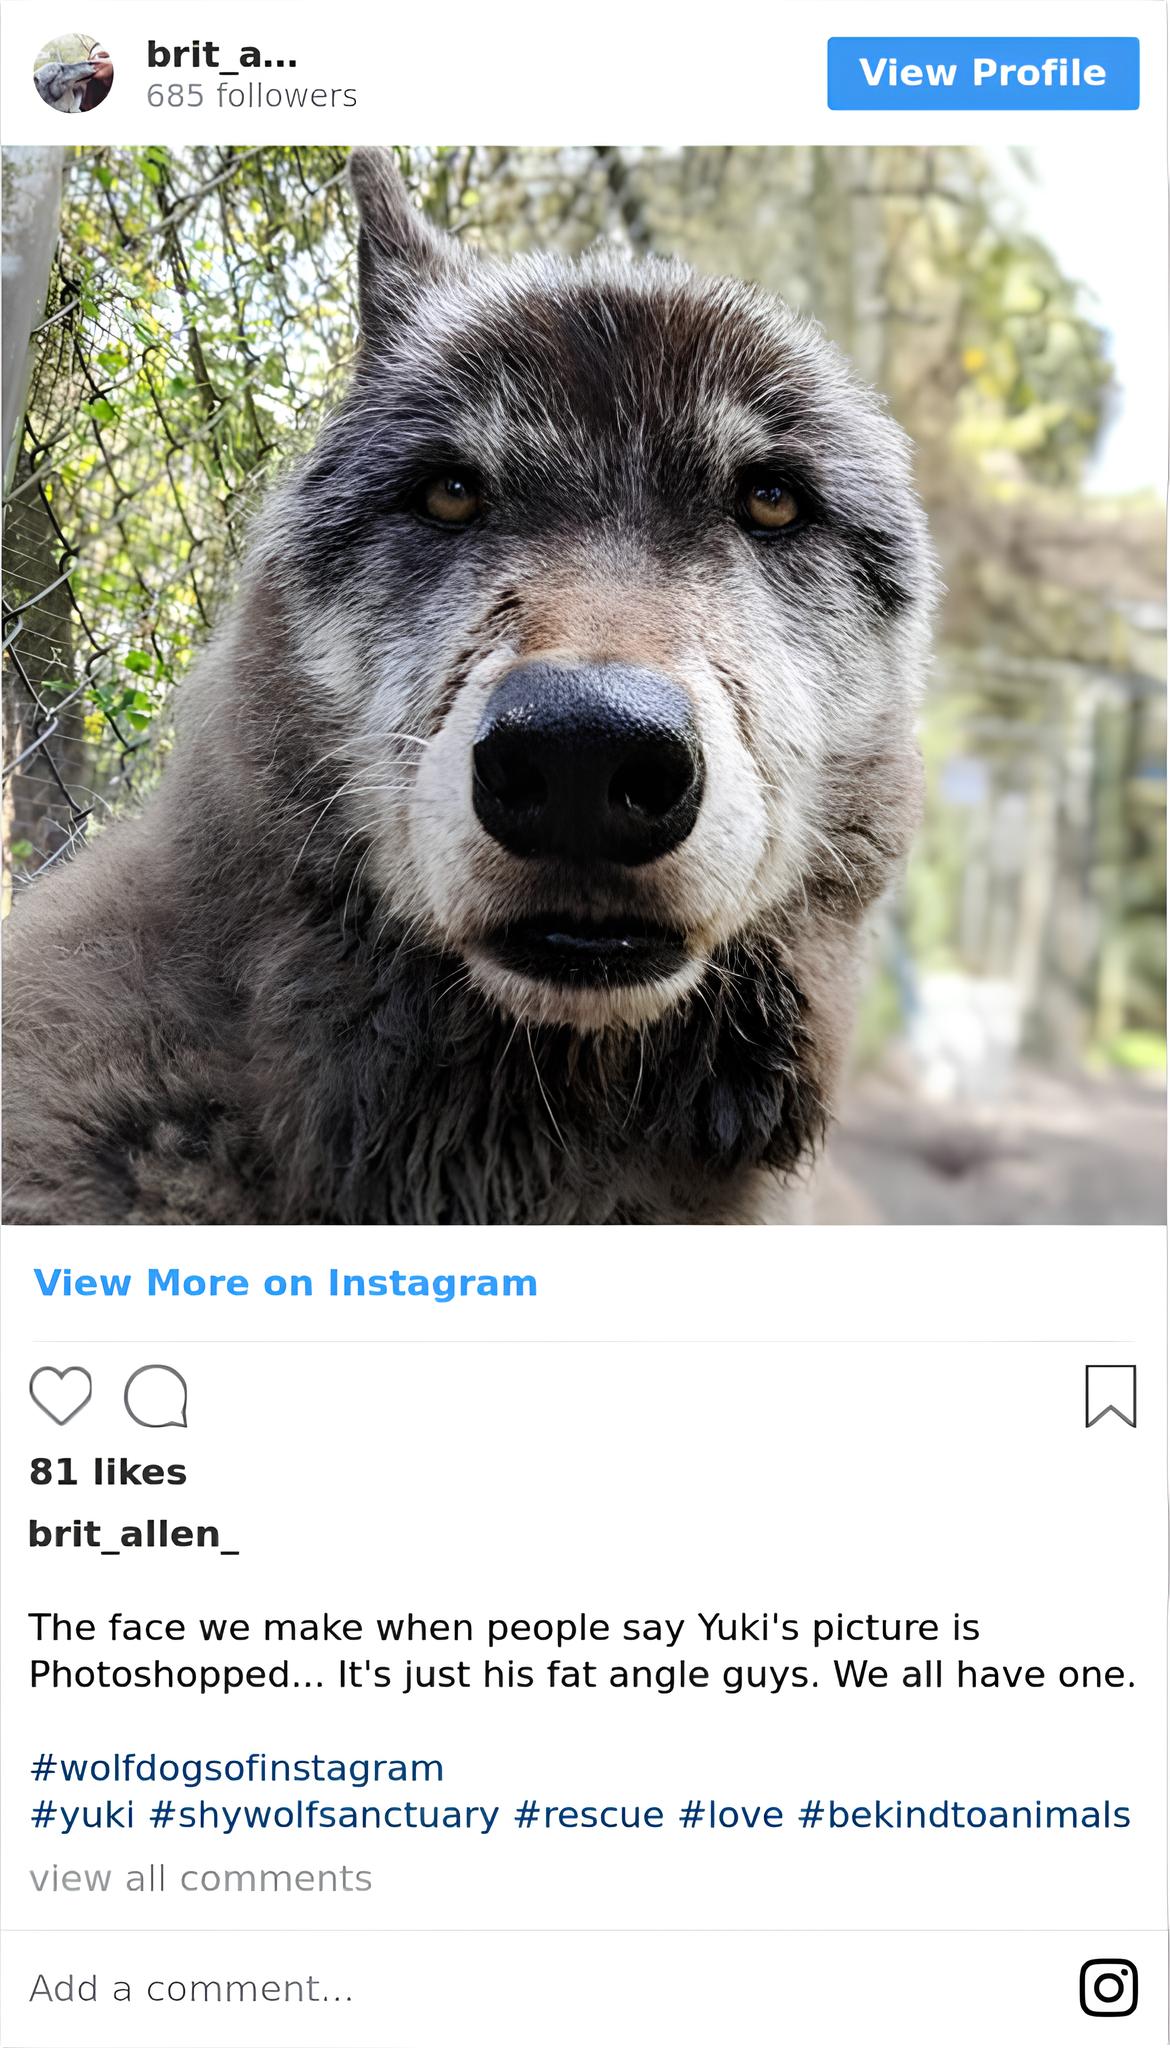Click the 685 followers text
This screenshot has width=1170, height=2048.
coord(251,96)
